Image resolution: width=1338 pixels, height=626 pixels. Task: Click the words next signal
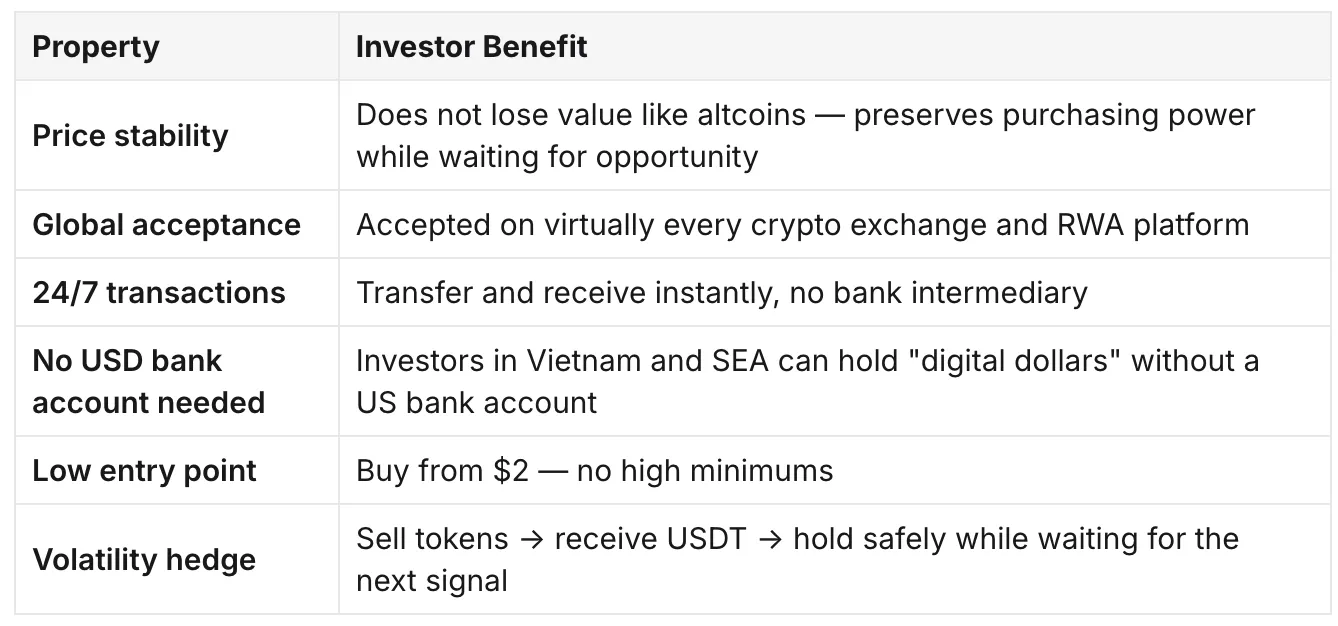point(432,580)
